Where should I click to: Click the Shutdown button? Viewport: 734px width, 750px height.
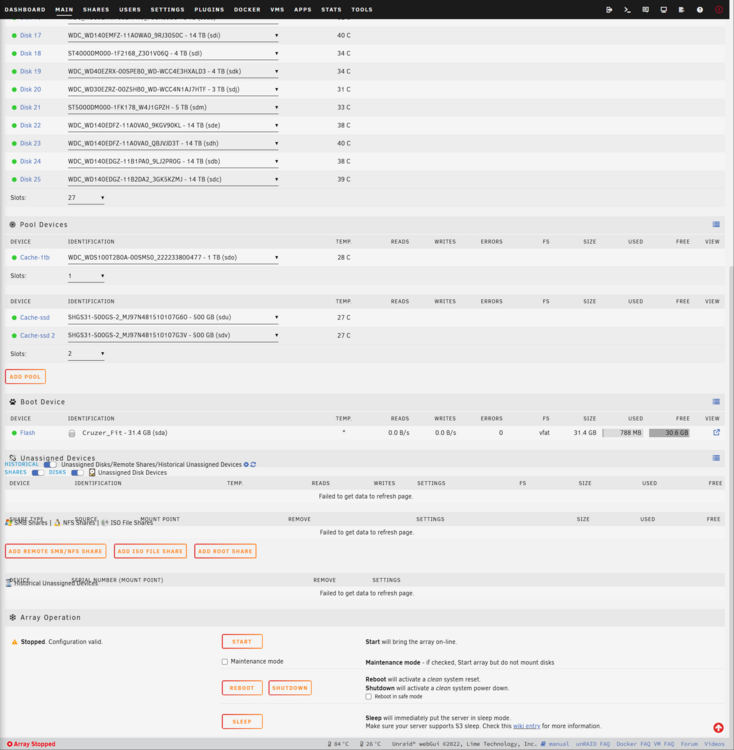(x=290, y=688)
